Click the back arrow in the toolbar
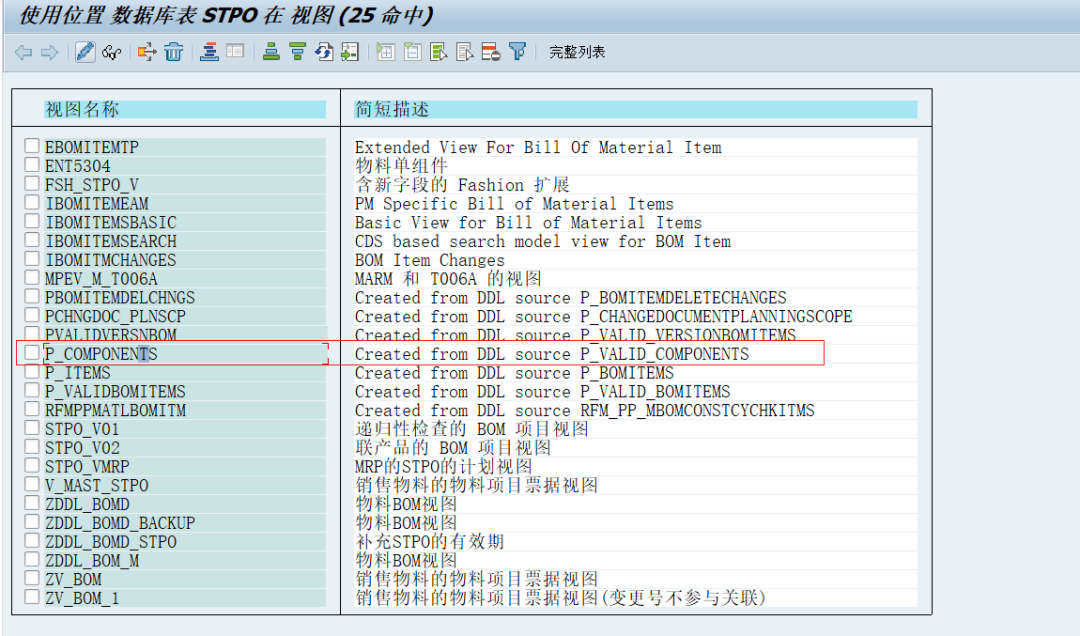The height and width of the screenshot is (636, 1080). point(23,52)
